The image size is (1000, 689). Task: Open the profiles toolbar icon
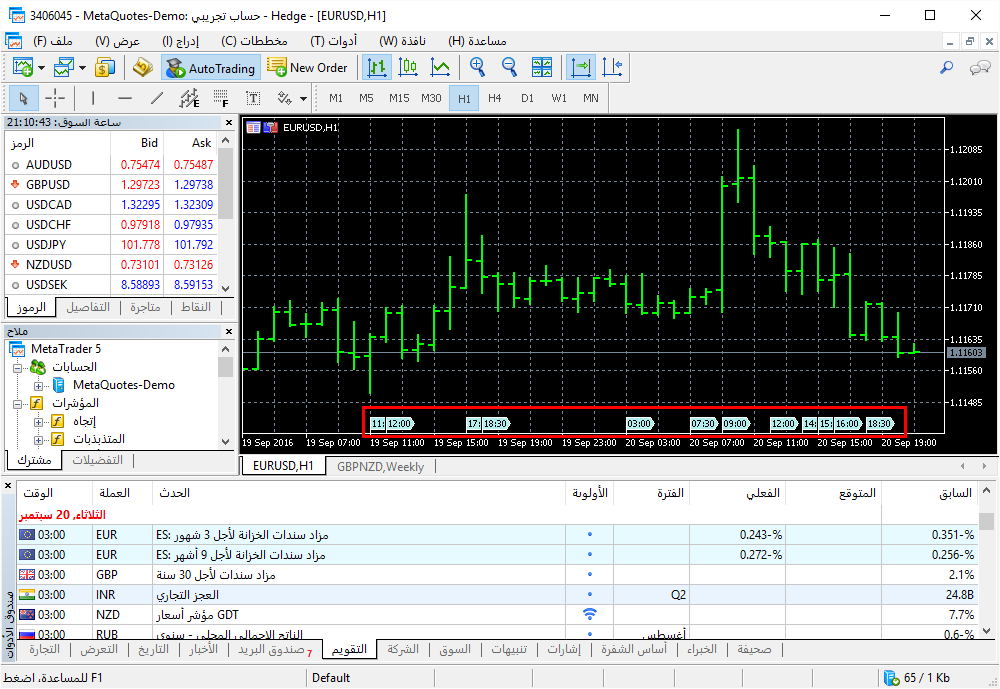64,67
